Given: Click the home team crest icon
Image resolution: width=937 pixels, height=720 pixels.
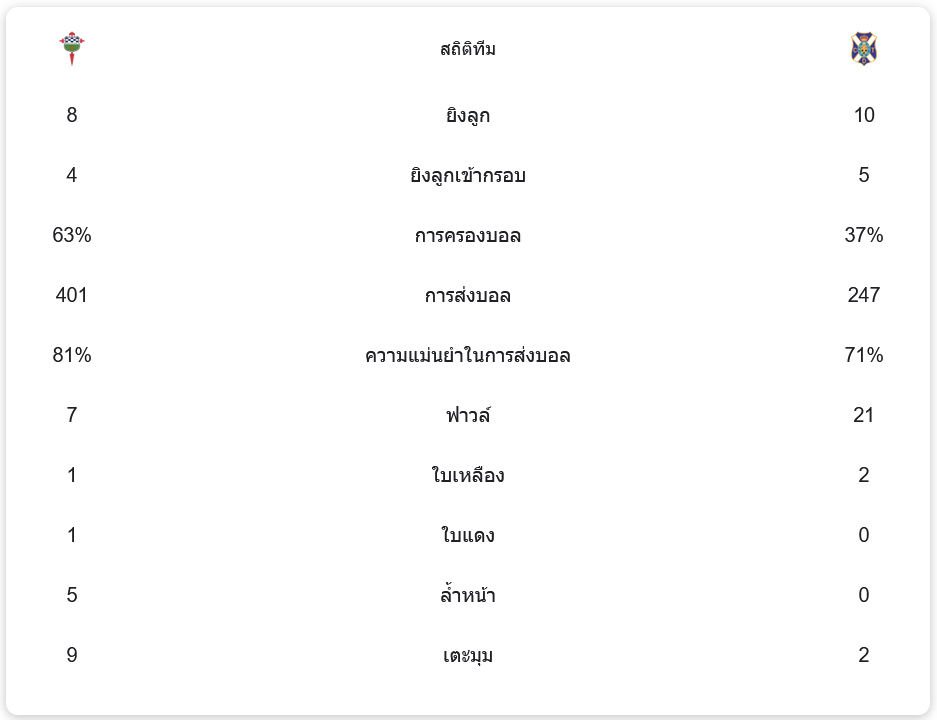Looking at the screenshot, I should tap(72, 48).
